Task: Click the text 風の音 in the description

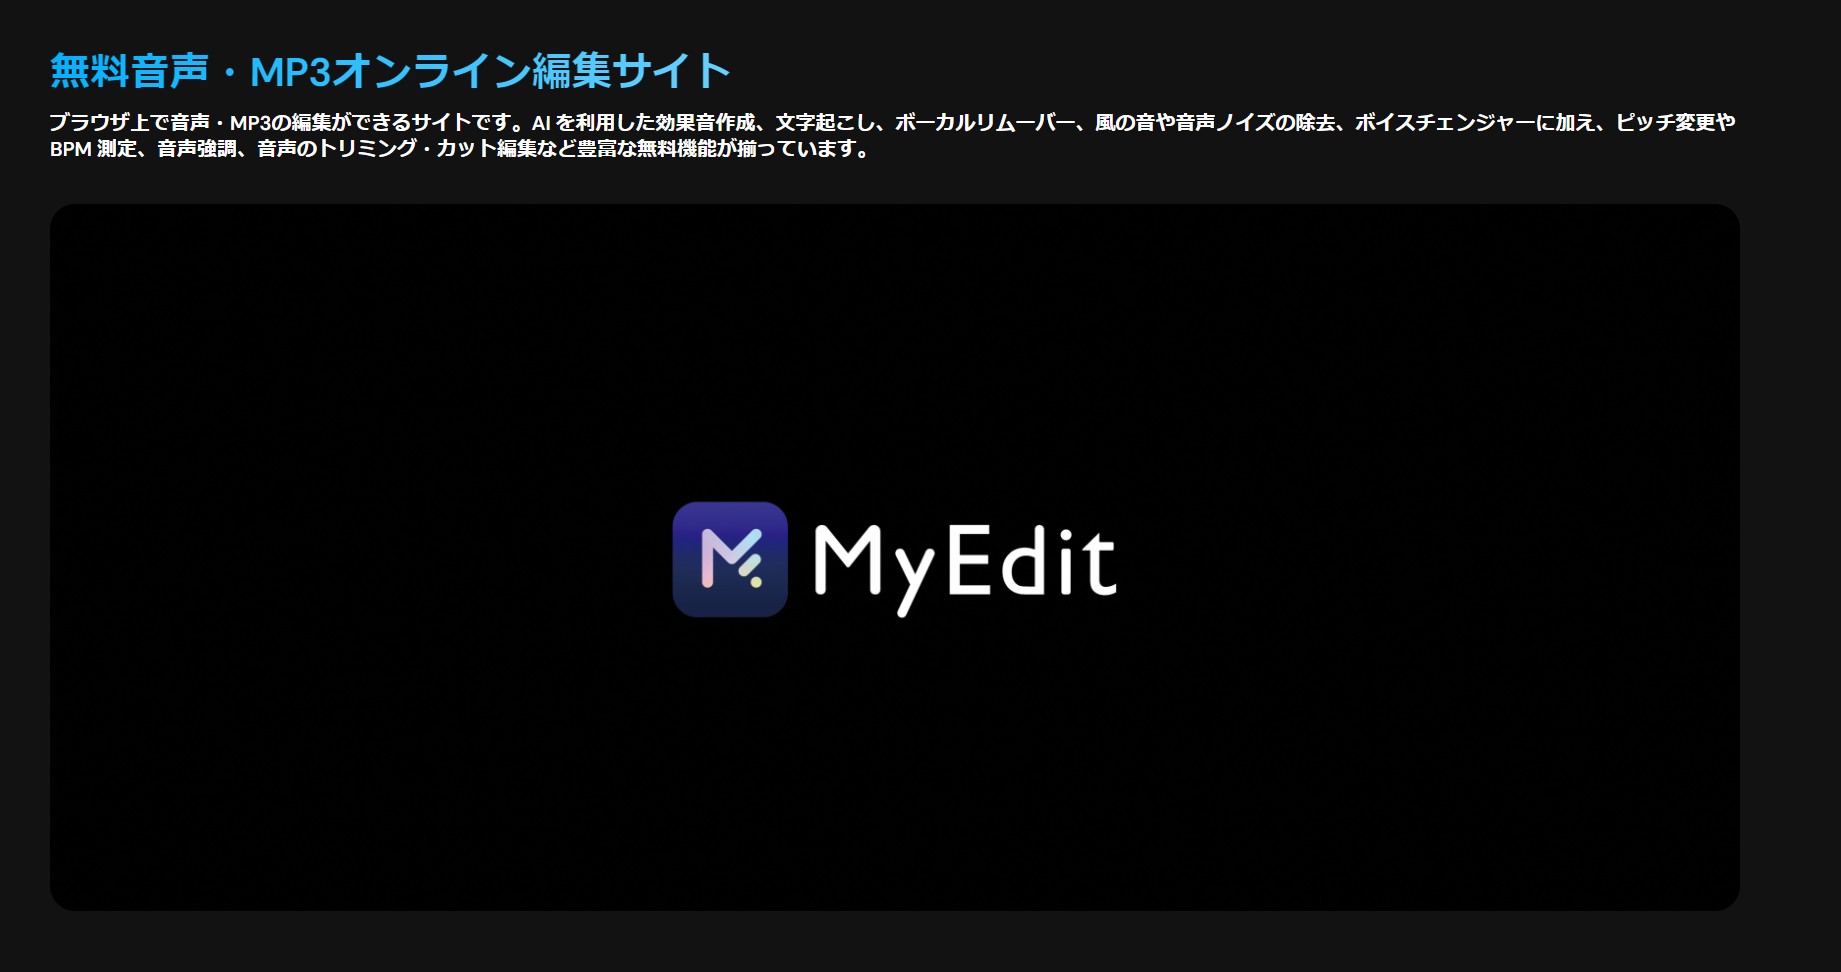Action: point(1124,123)
